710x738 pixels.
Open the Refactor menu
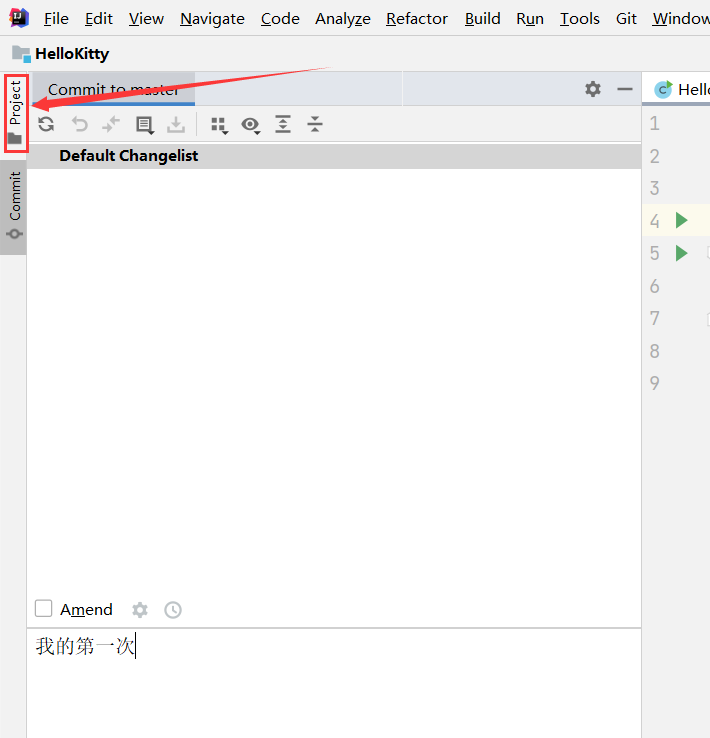coord(417,19)
